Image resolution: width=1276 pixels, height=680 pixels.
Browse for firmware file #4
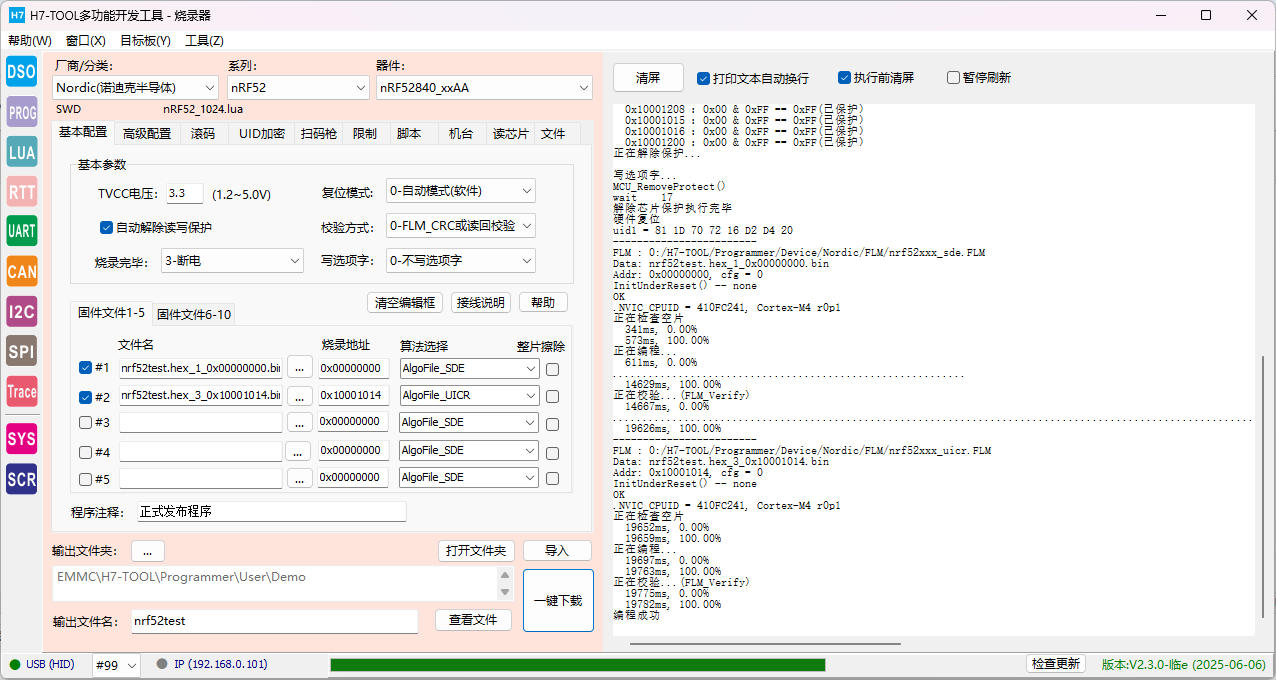[x=299, y=451]
